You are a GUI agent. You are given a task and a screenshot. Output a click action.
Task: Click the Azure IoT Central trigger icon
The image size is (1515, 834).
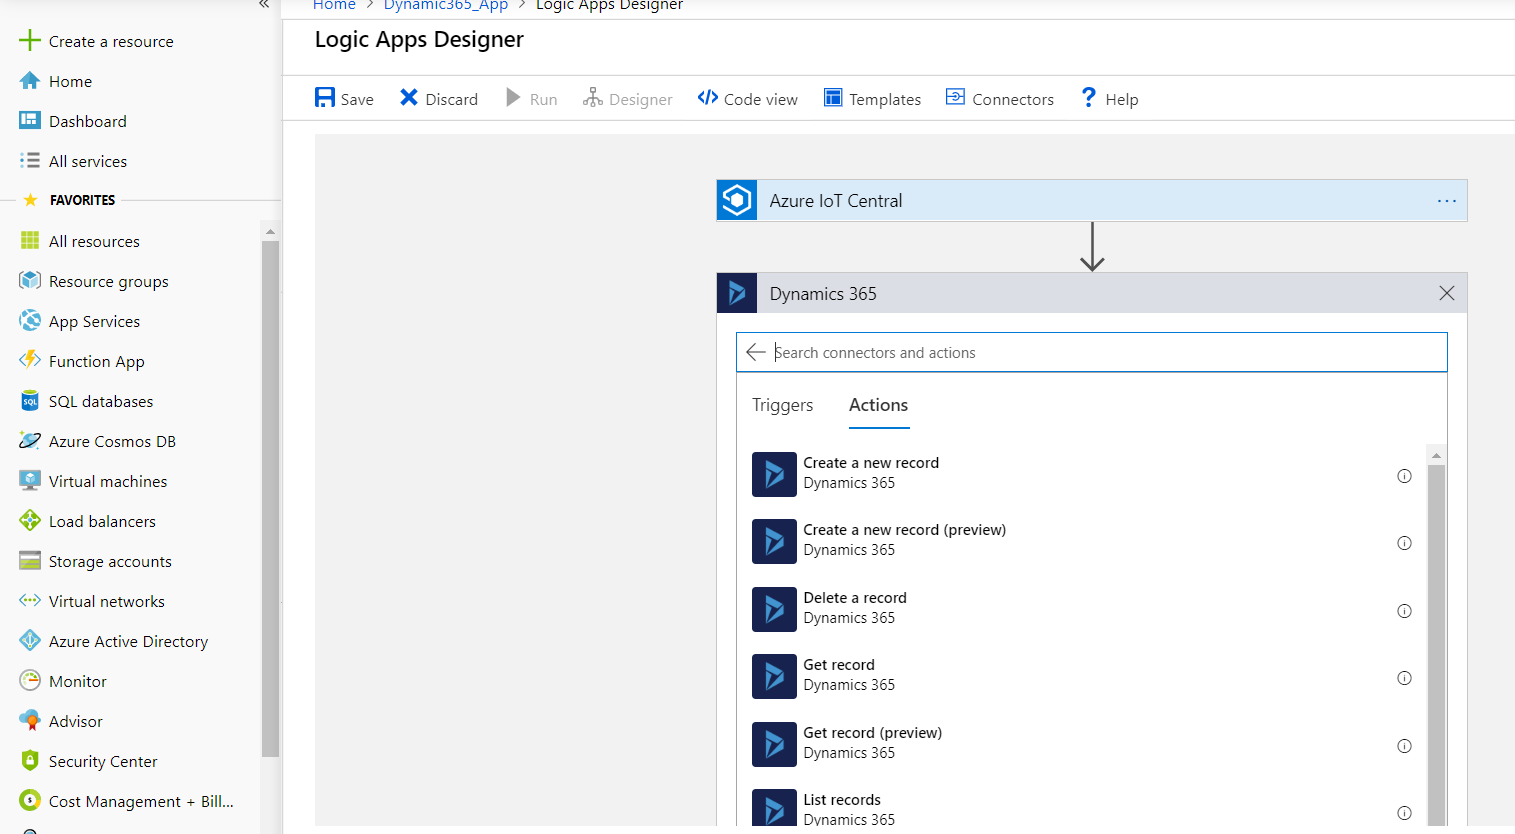(x=737, y=201)
